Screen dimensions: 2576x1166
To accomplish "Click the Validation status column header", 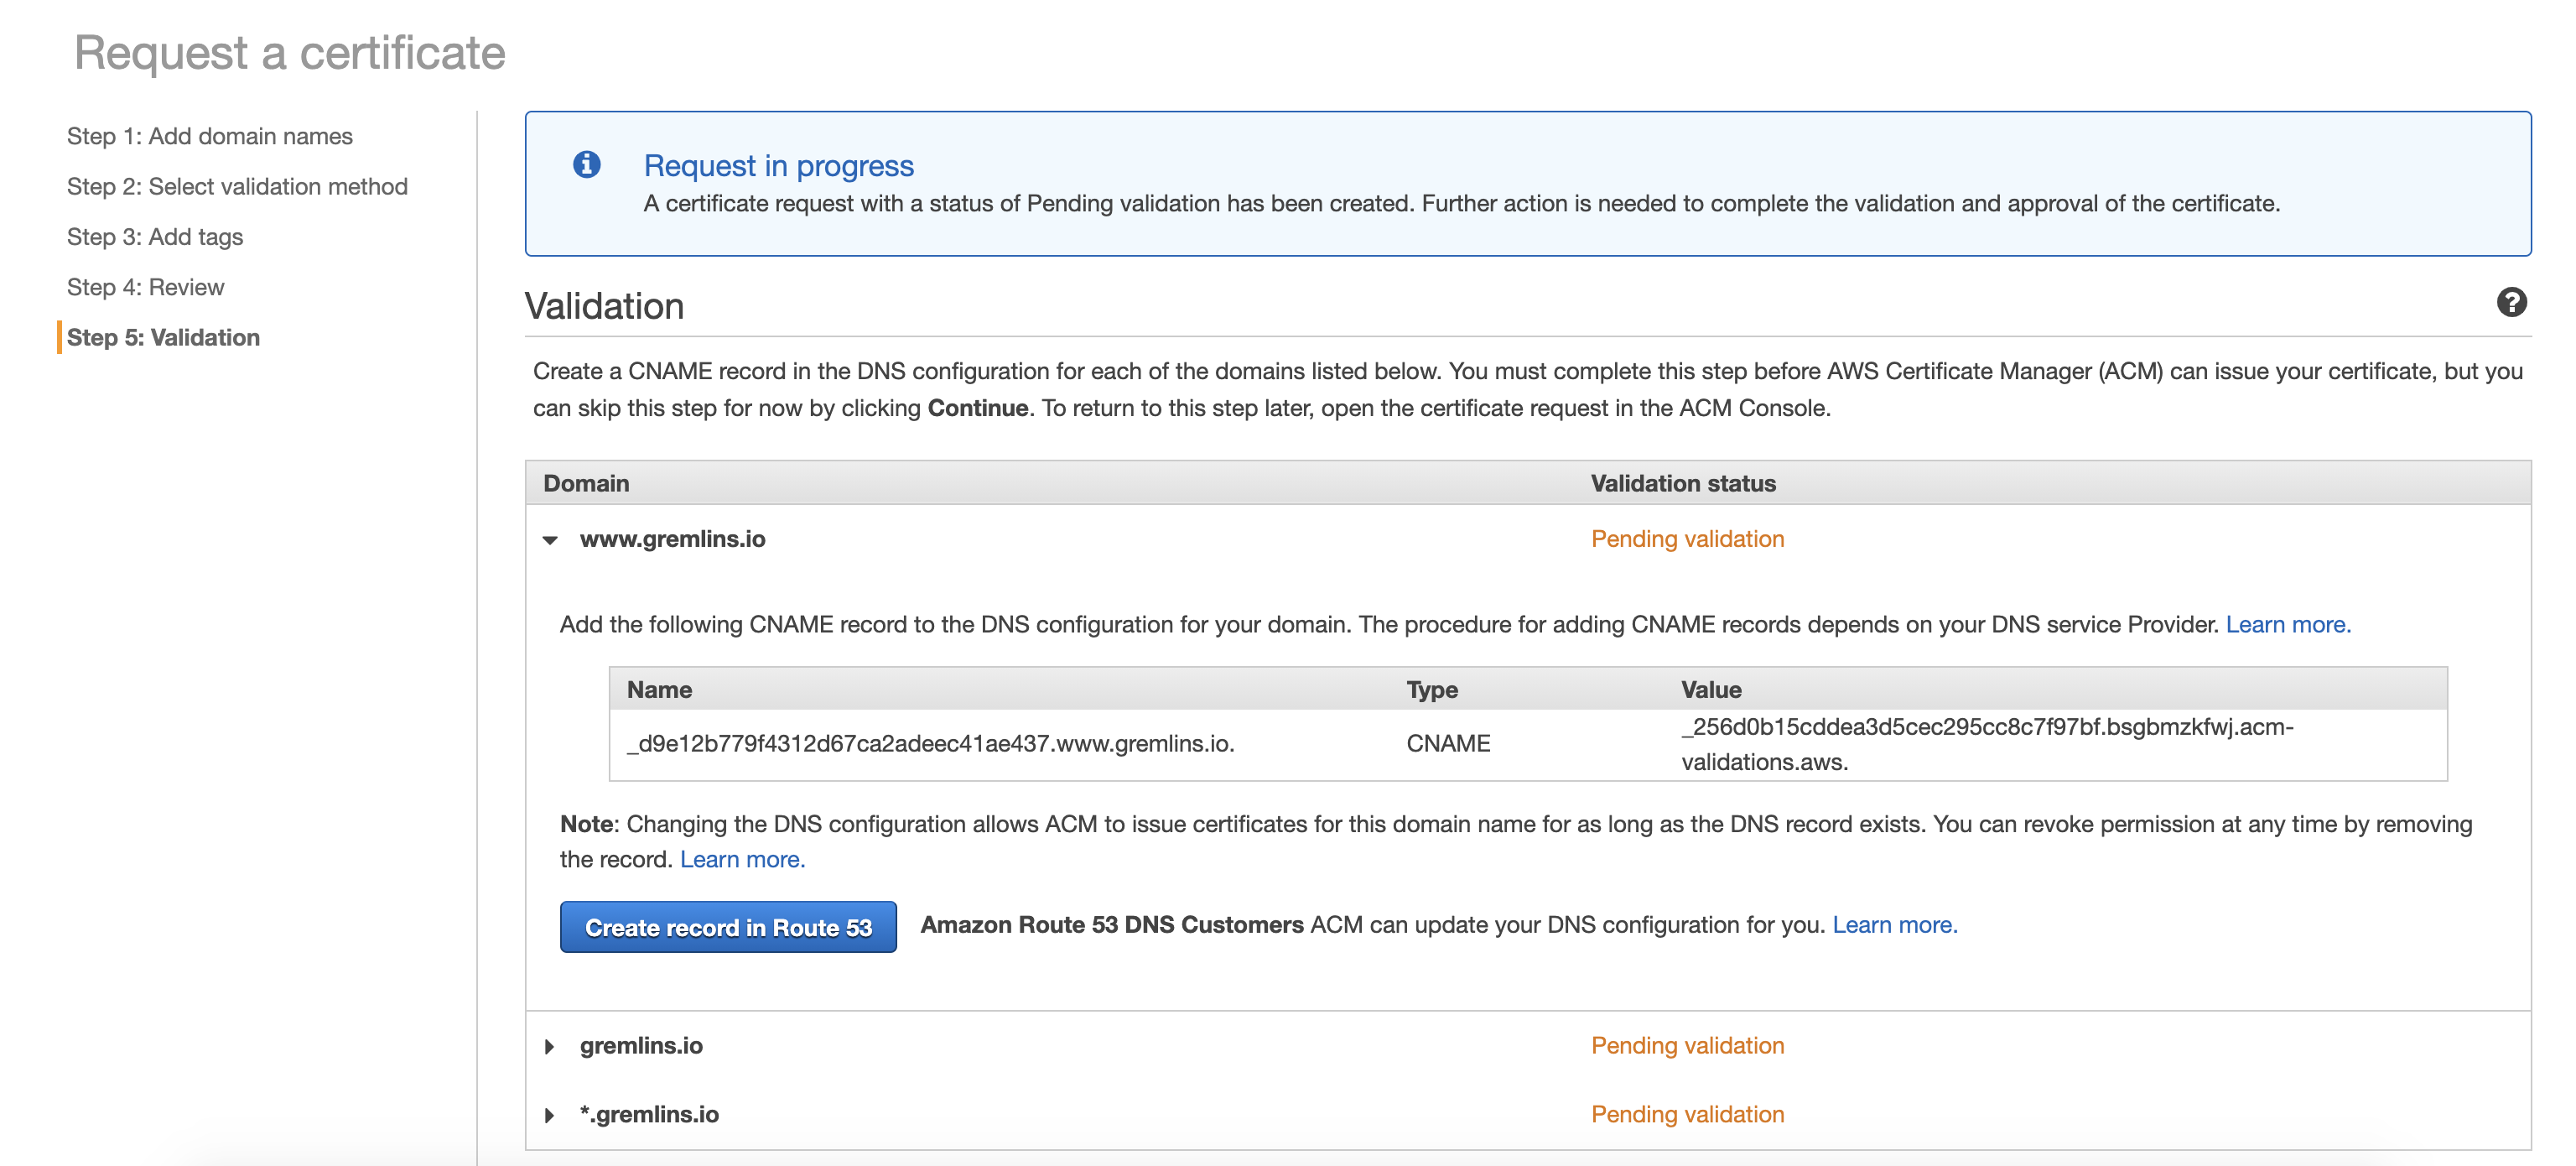I will tap(1683, 484).
